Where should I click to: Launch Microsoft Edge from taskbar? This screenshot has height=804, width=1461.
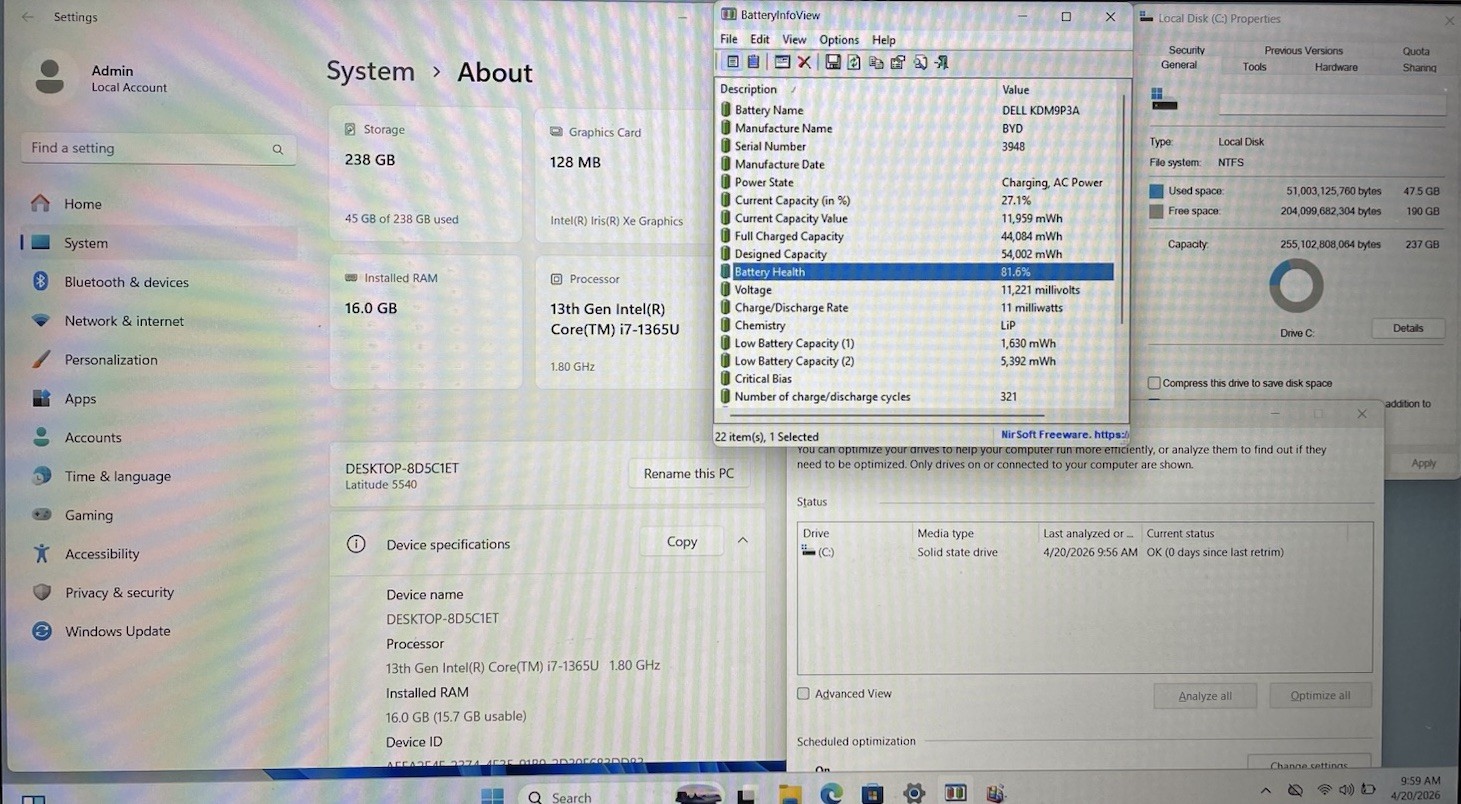pyautogui.click(x=832, y=795)
